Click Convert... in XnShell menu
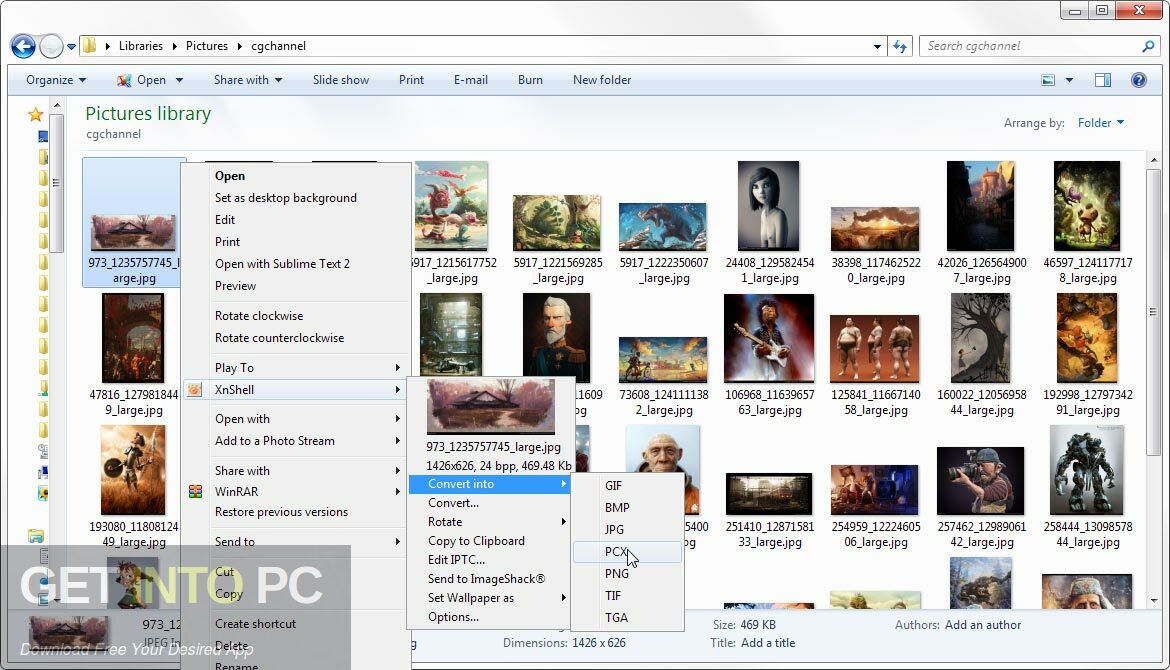The height and width of the screenshot is (670, 1170). pos(453,503)
